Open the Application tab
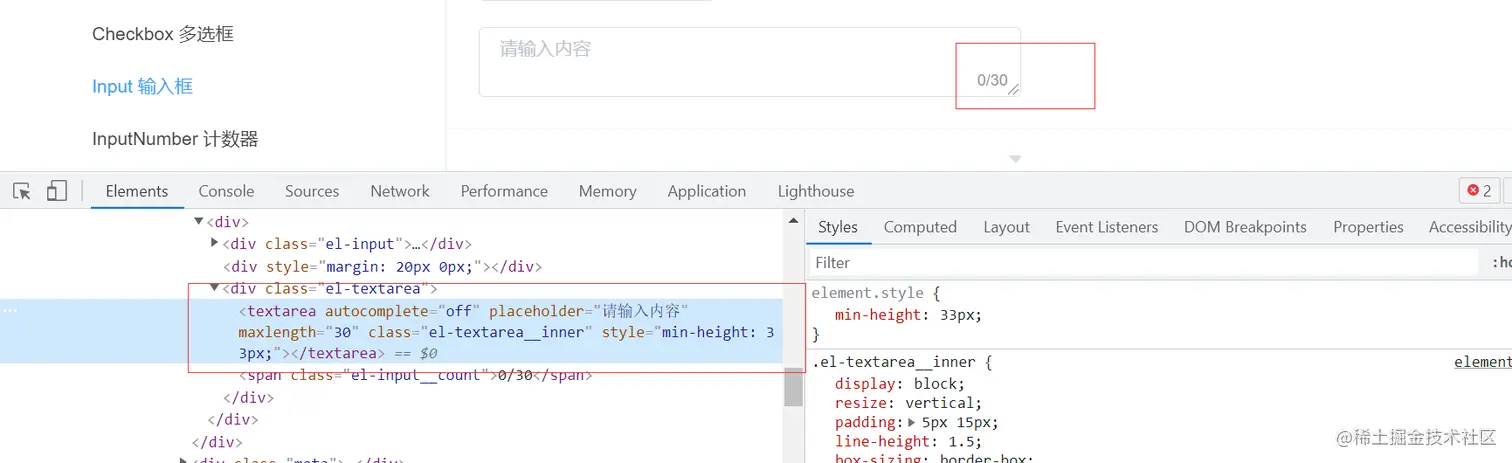The width and height of the screenshot is (1512, 463). [707, 191]
